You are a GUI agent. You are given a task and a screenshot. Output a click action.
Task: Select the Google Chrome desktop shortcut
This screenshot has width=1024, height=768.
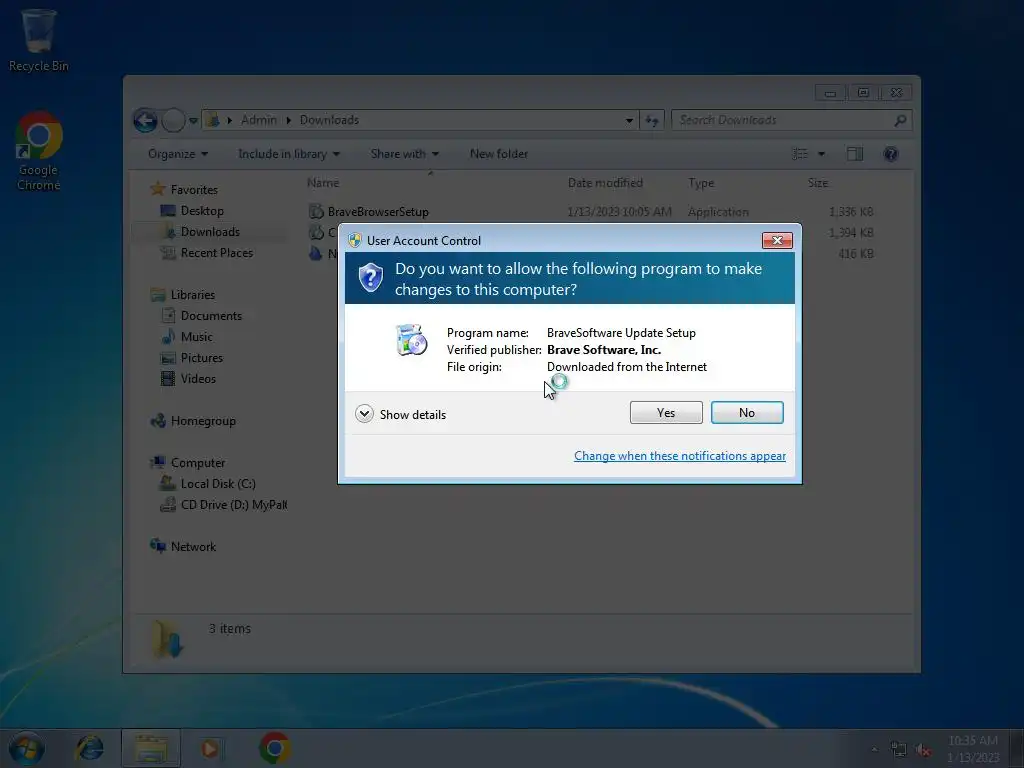coord(39,151)
